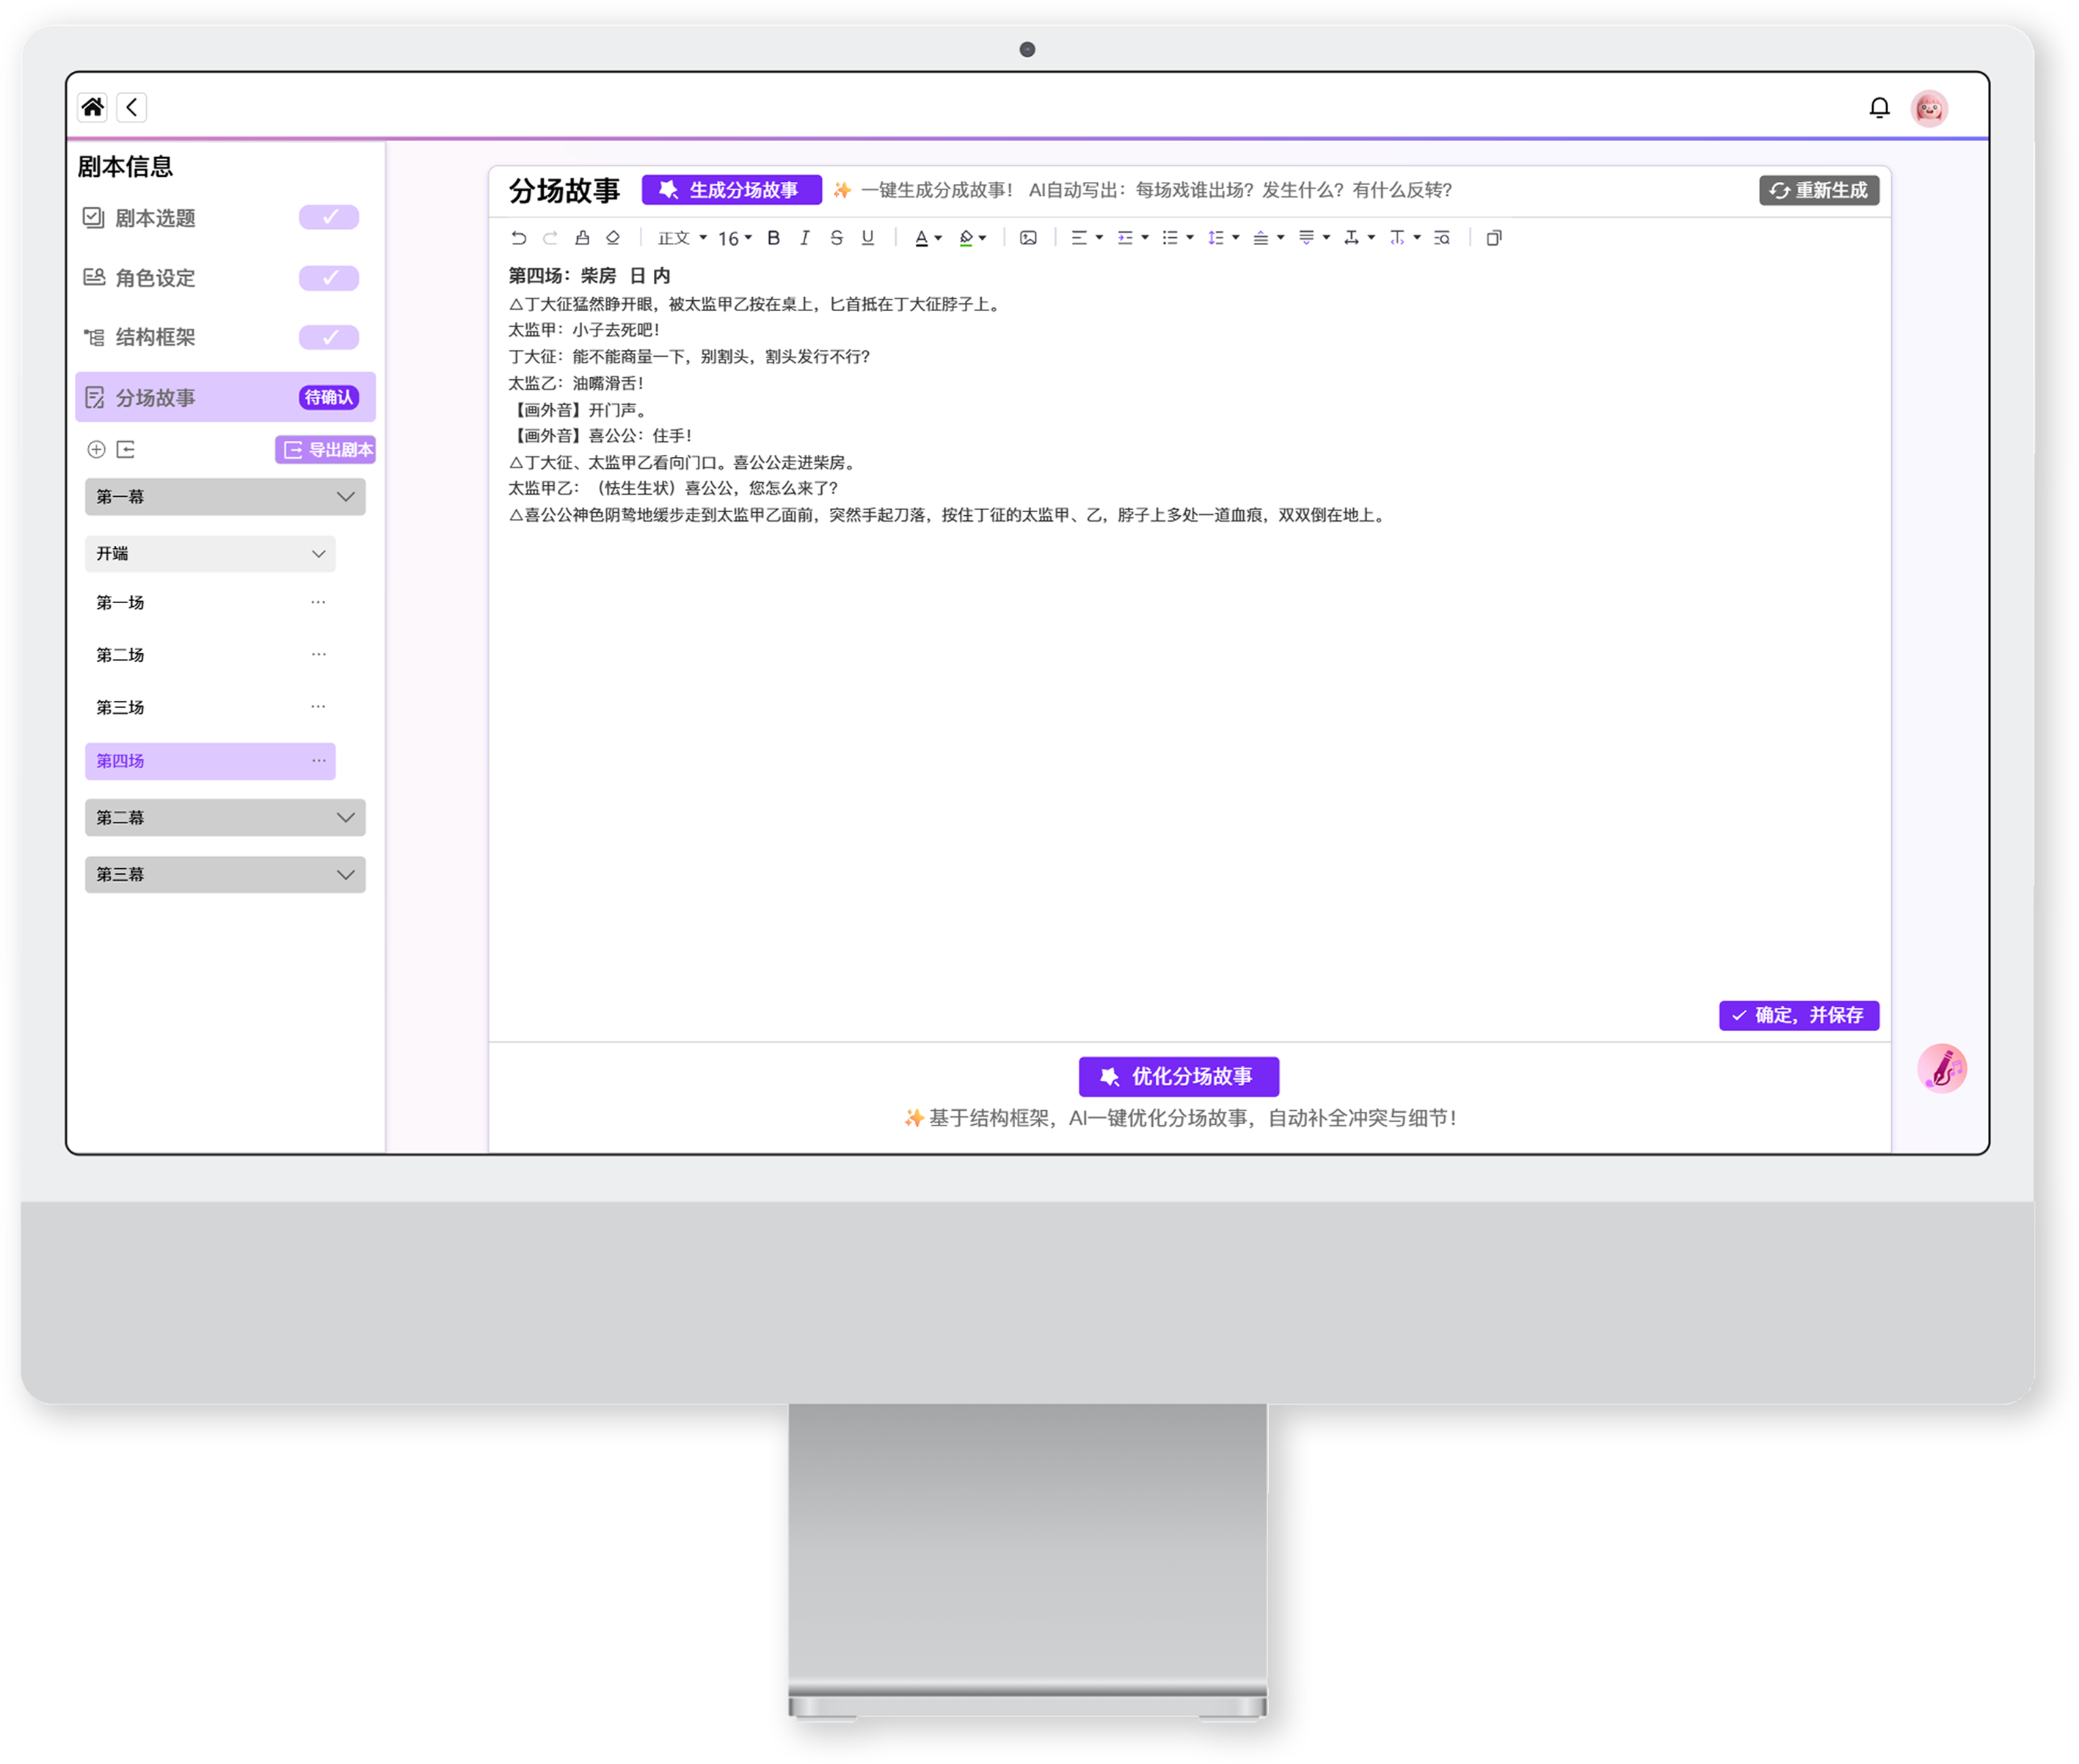Click the 待确认 status badge
The width and height of the screenshot is (2079, 1764).
tap(329, 397)
